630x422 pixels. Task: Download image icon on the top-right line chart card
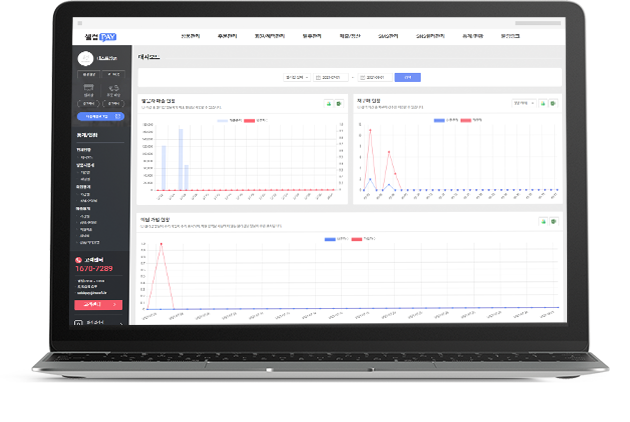[543, 103]
